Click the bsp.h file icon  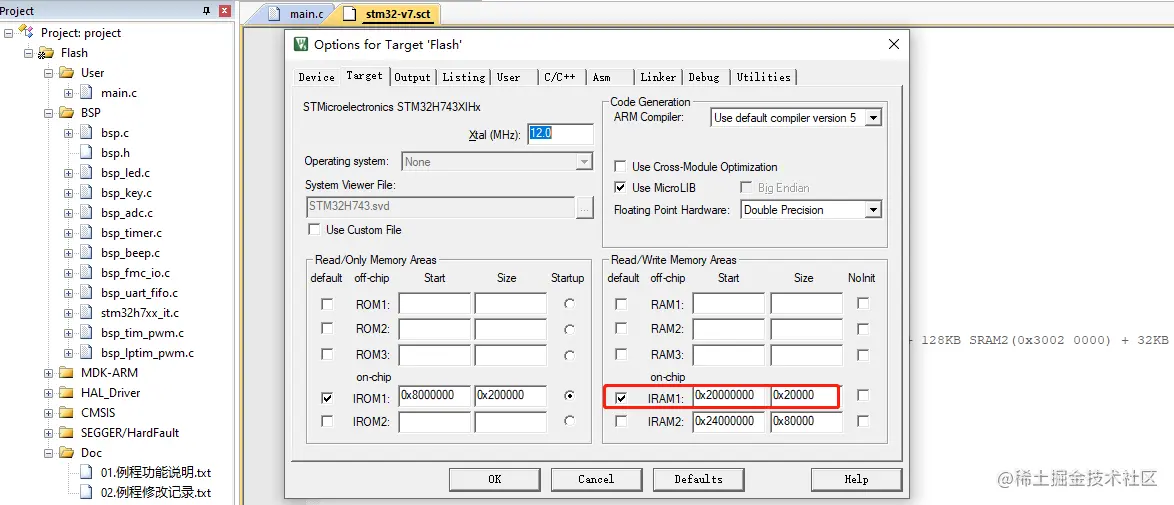click(x=88, y=153)
